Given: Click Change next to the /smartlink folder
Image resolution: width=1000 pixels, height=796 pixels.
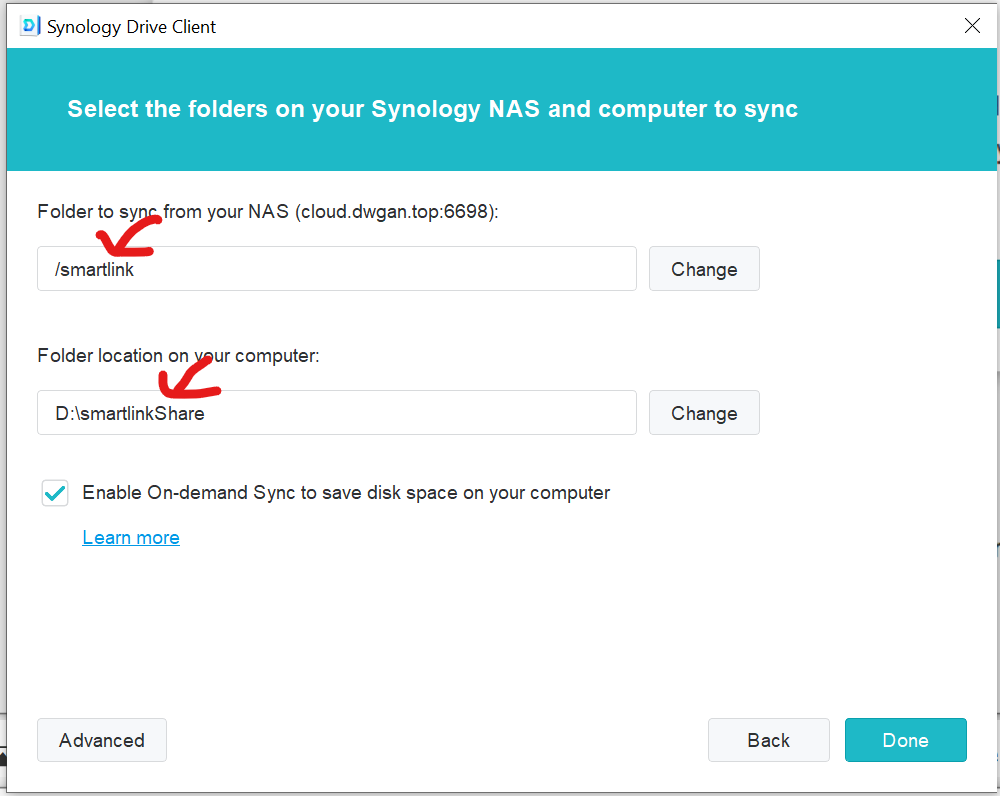Looking at the screenshot, I should coord(704,269).
